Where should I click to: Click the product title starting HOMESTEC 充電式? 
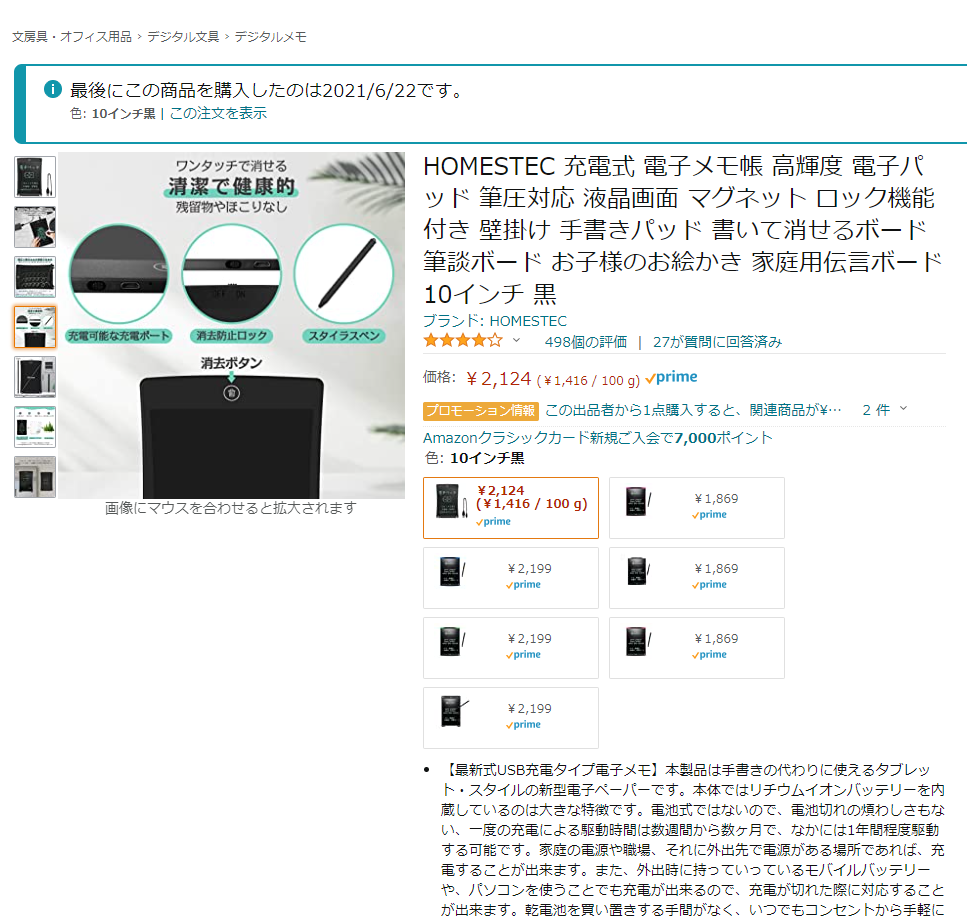click(x=683, y=230)
